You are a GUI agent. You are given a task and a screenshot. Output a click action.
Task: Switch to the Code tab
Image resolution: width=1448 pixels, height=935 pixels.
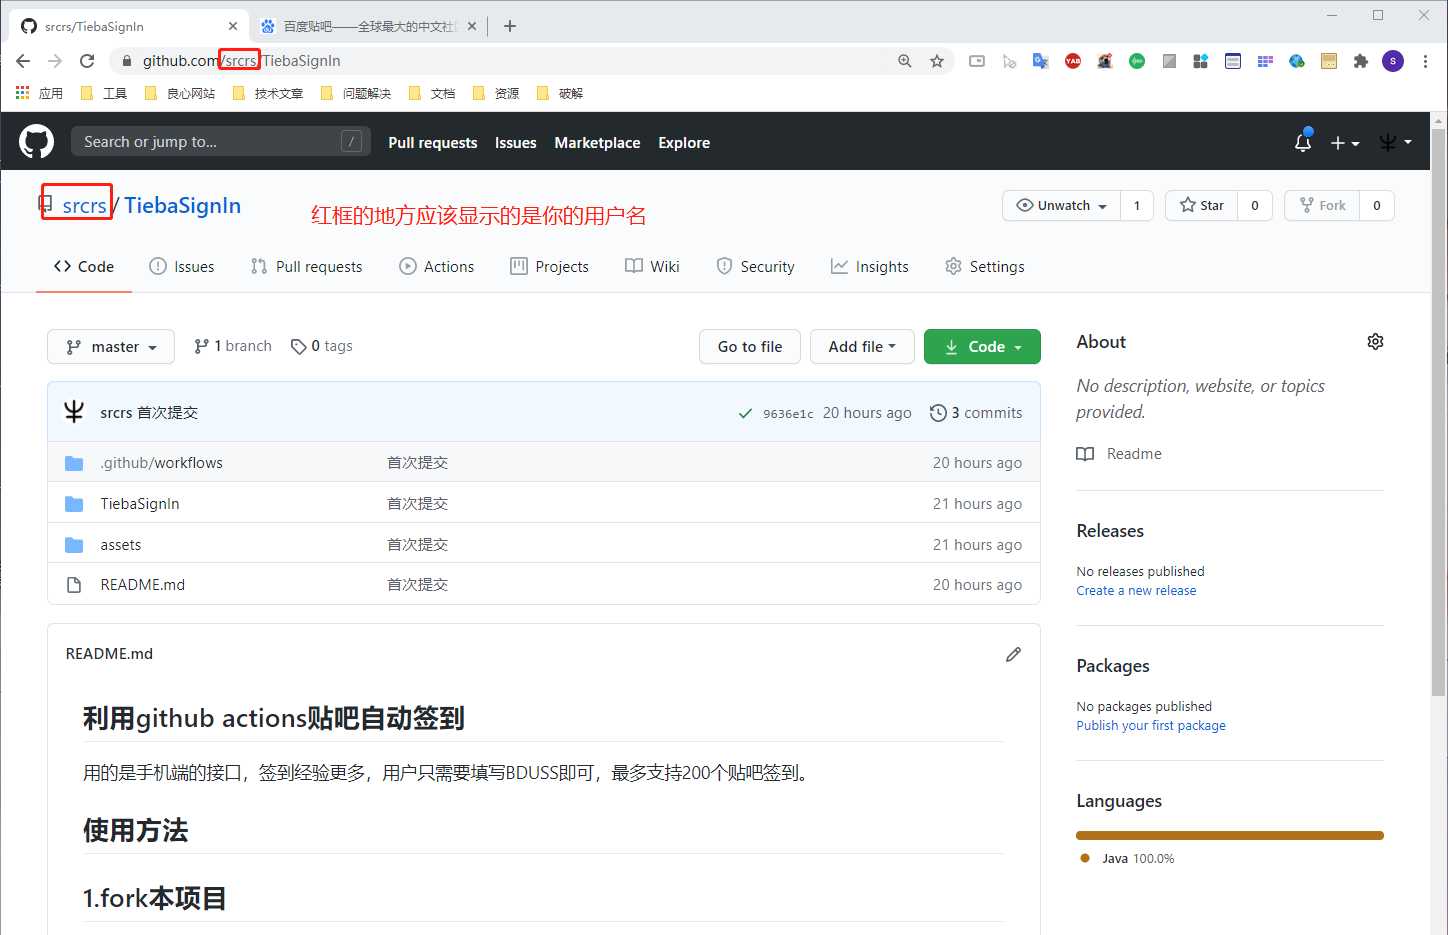(84, 267)
